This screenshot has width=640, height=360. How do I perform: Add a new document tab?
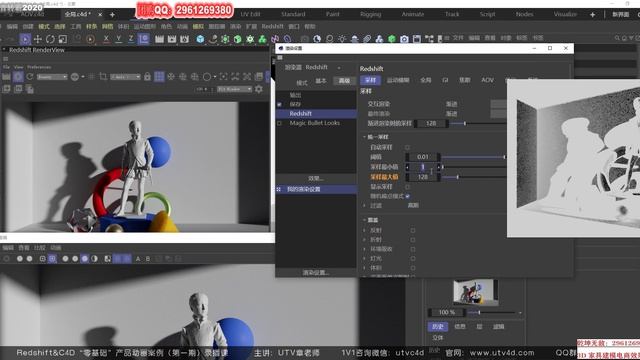(x=112, y=15)
